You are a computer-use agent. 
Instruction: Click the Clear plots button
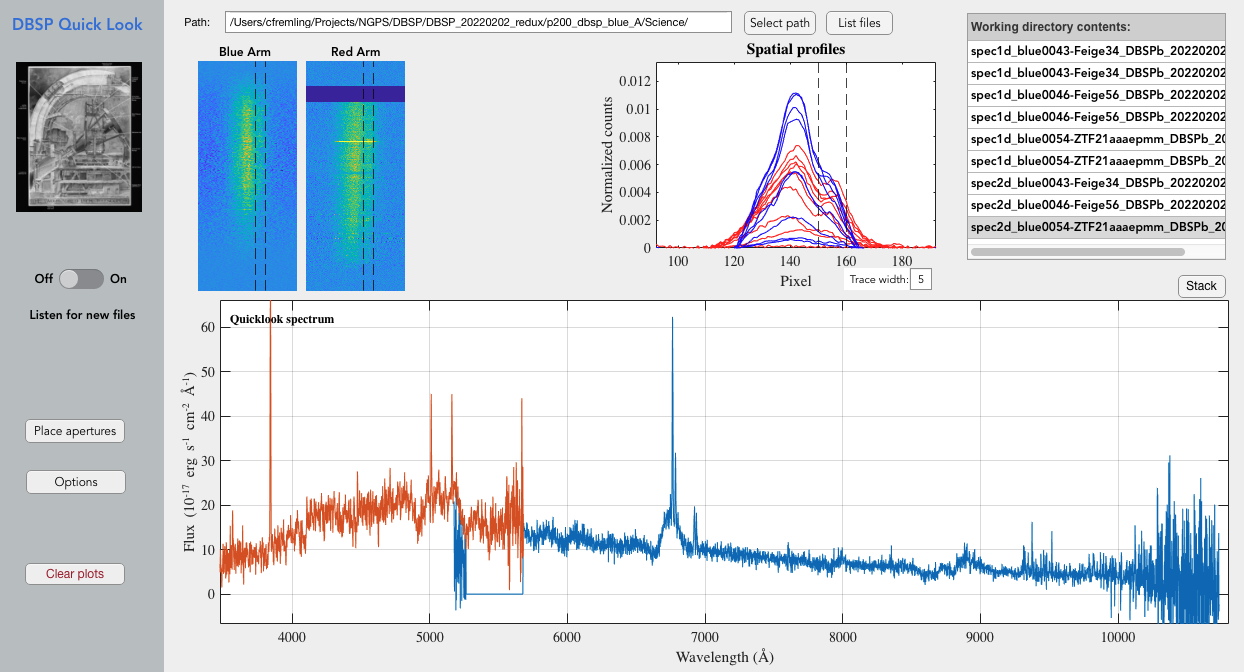pyautogui.click(x=76, y=574)
